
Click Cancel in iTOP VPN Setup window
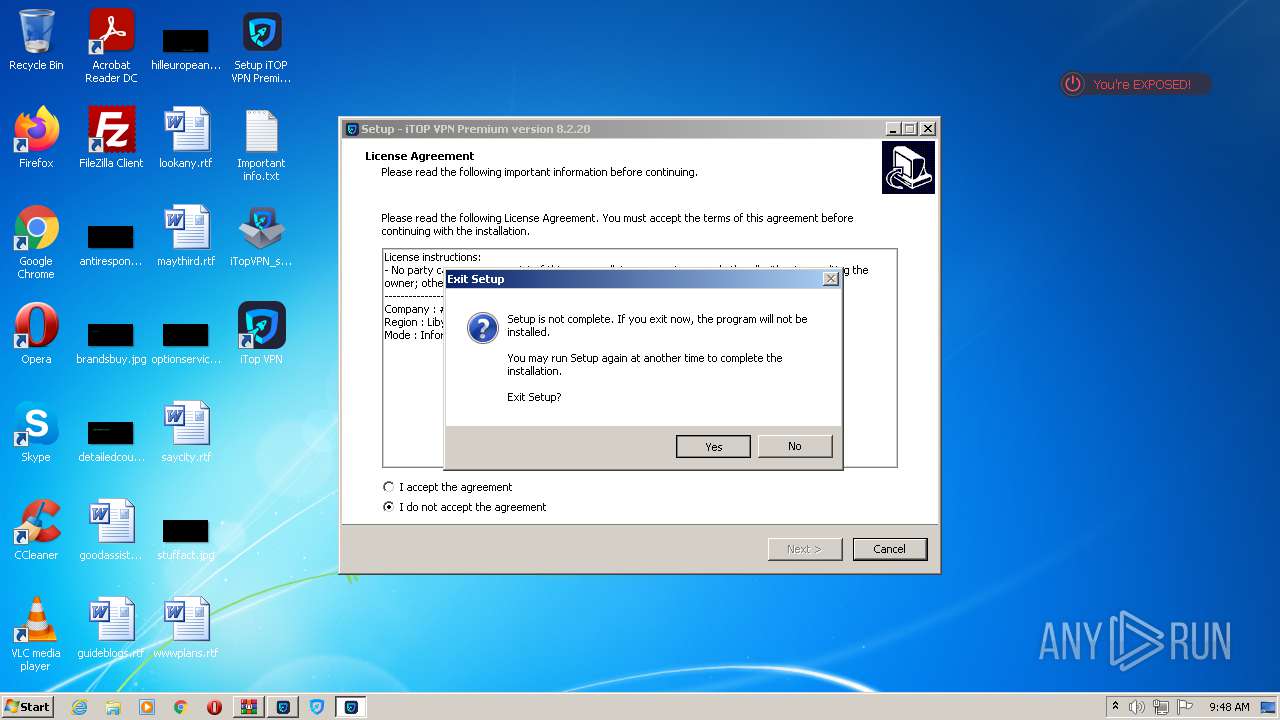pos(889,549)
